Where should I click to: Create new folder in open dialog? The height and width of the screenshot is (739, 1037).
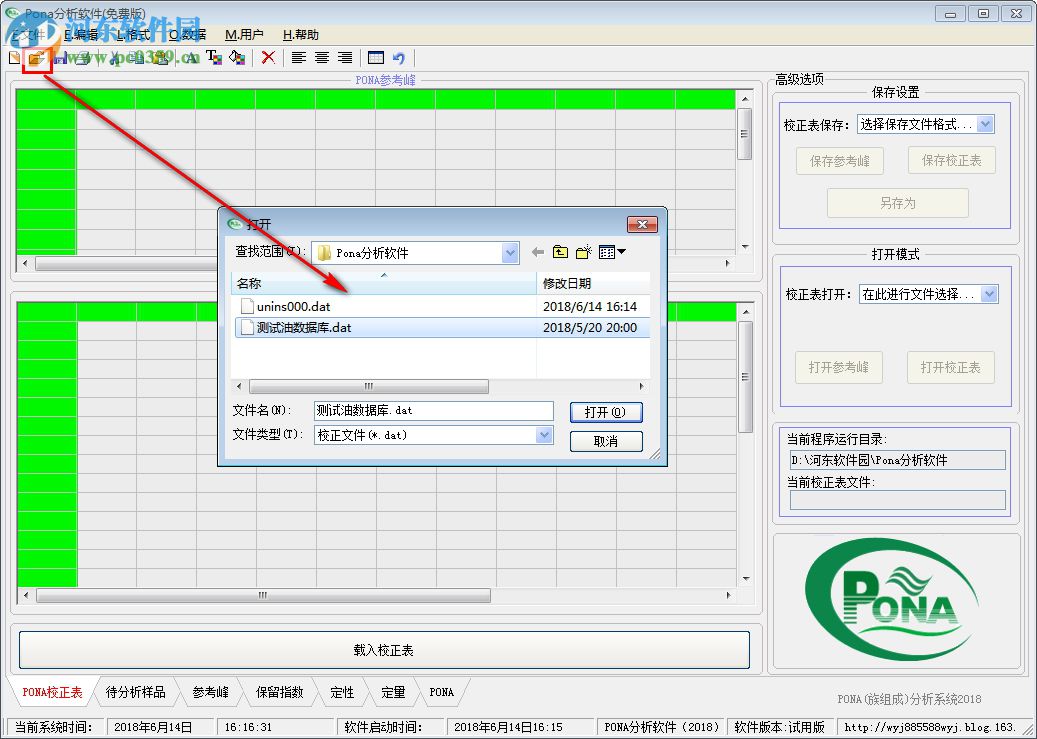click(x=583, y=253)
